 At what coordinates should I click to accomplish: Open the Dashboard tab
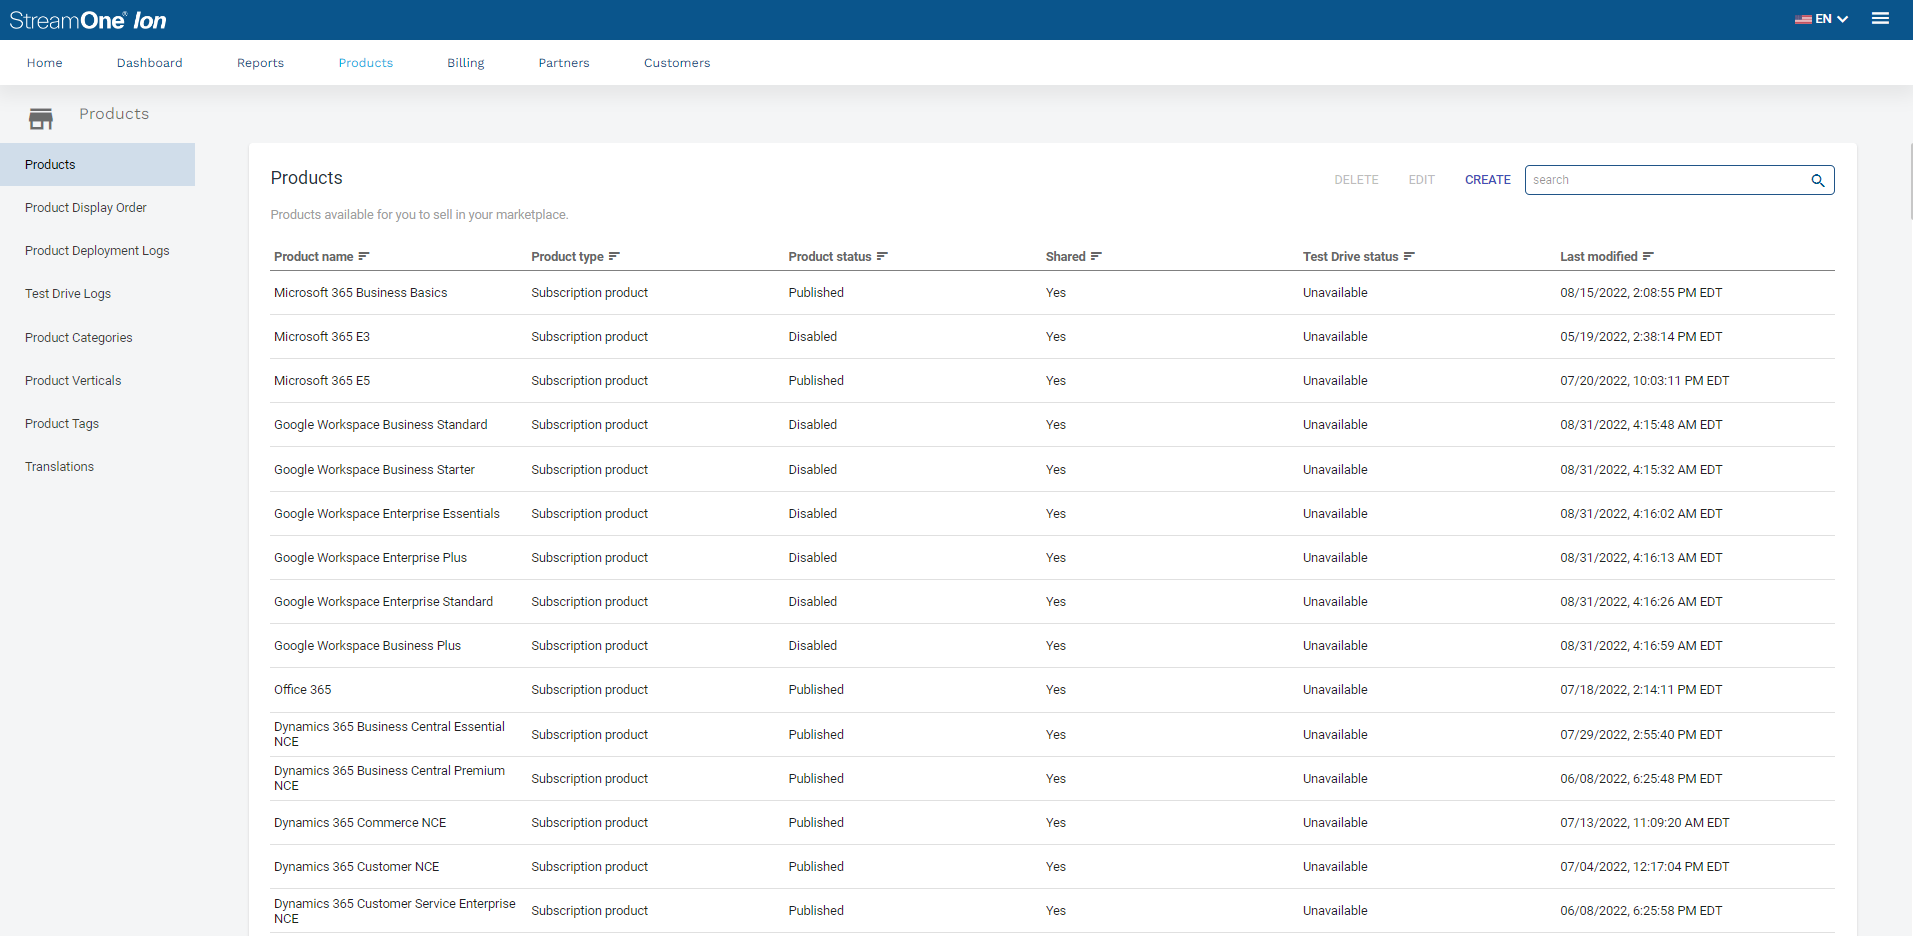coord(150,63)
